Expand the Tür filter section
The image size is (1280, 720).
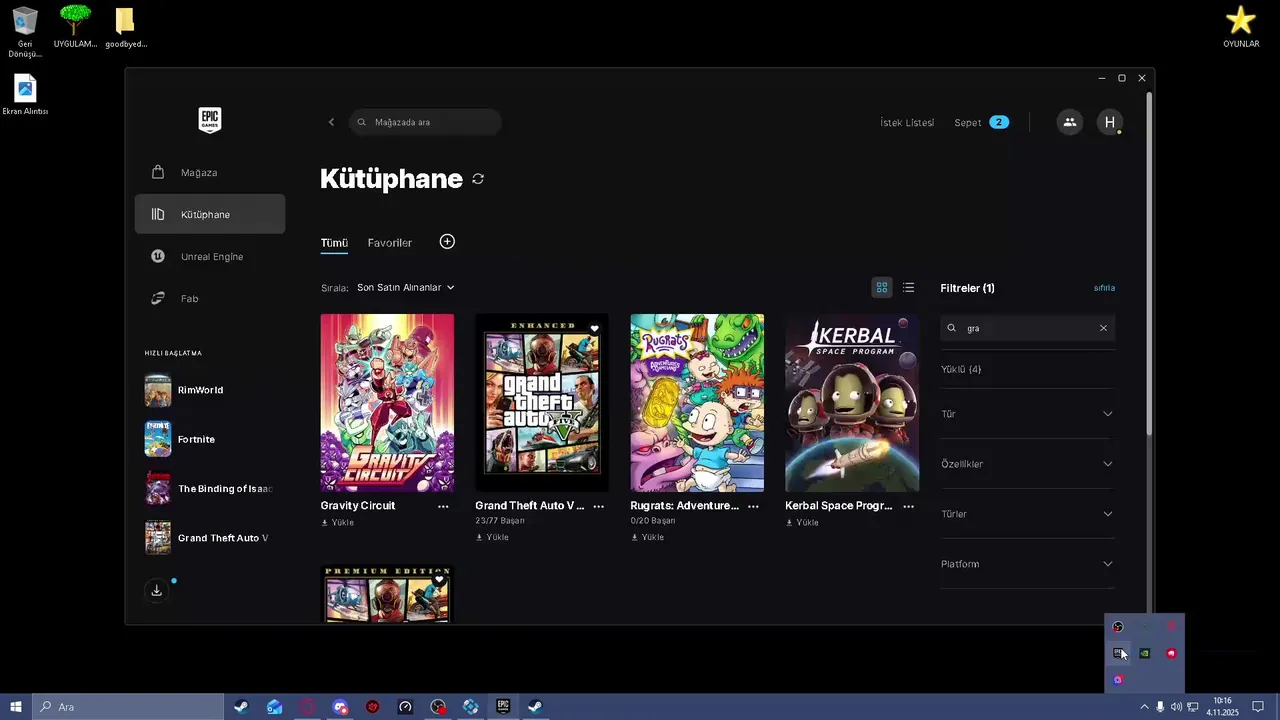(1027, 414)
